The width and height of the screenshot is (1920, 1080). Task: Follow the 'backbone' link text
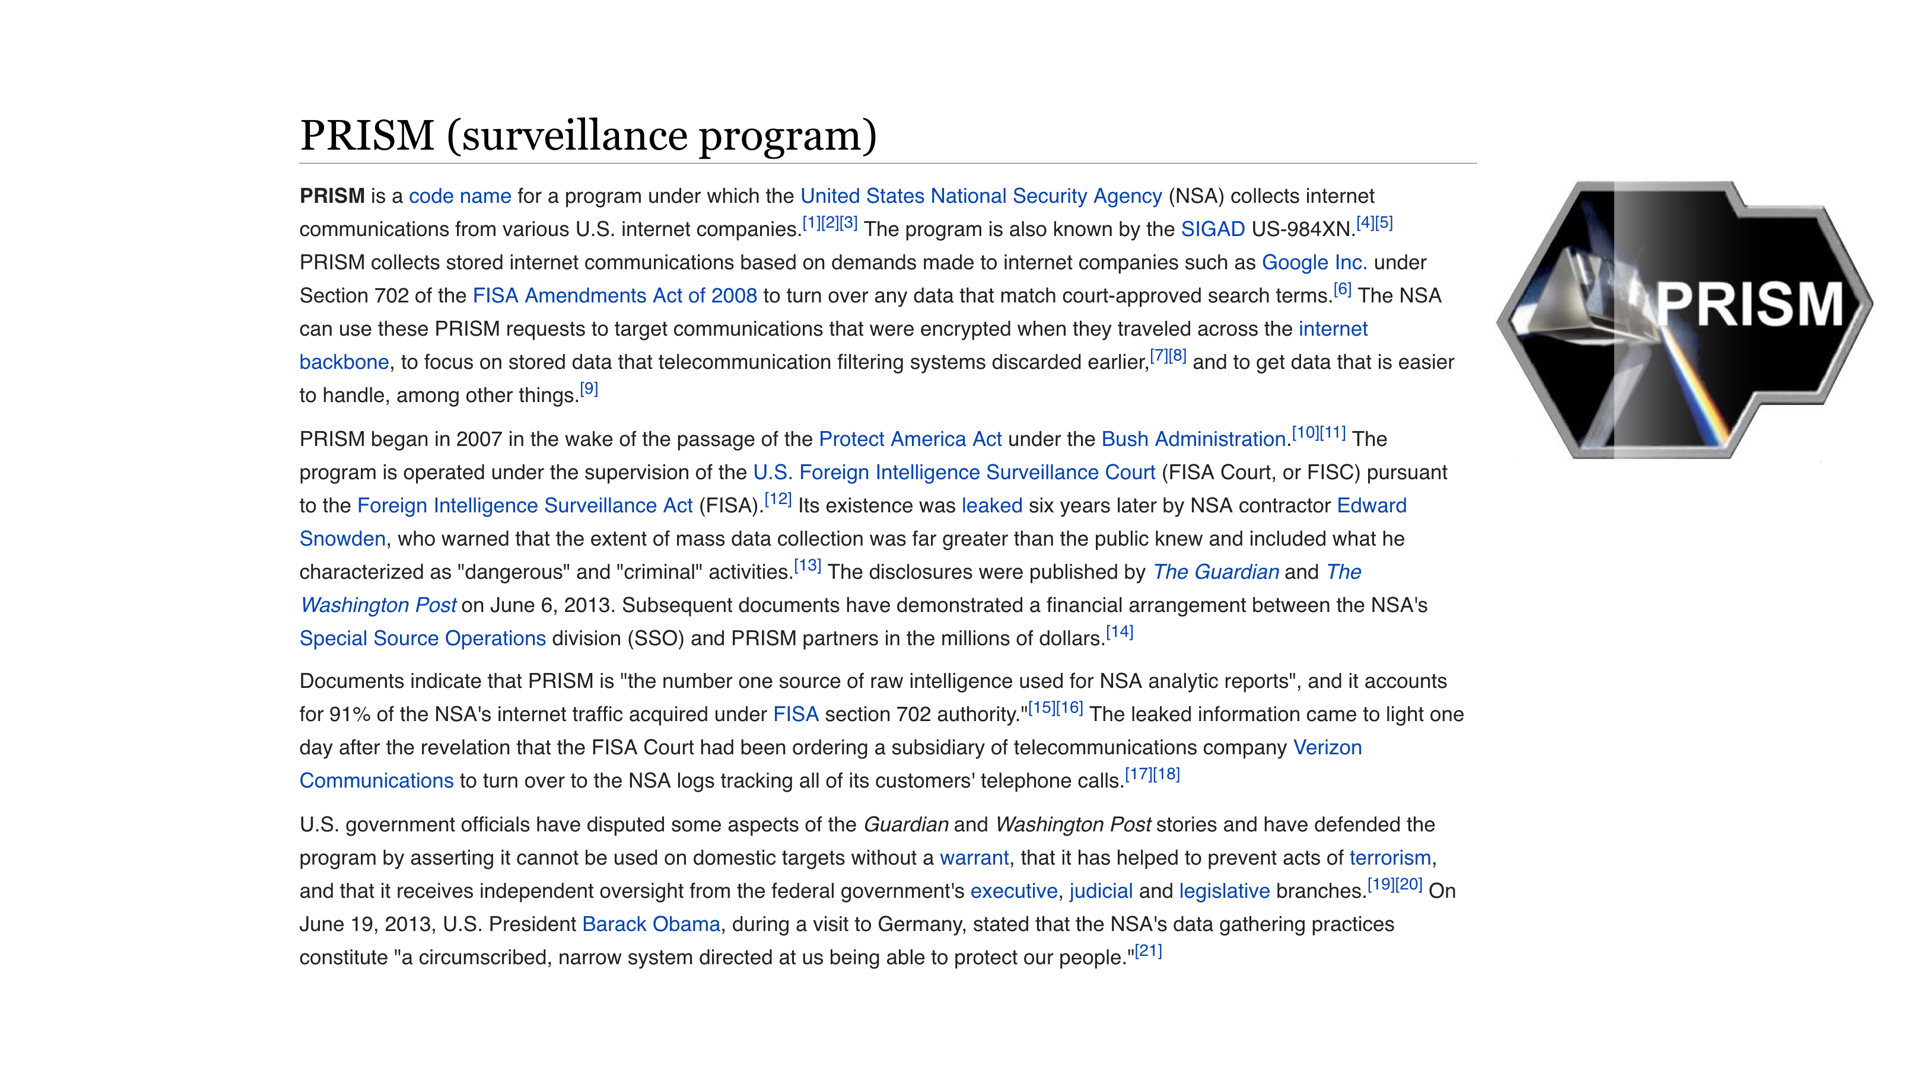point(344,362)
